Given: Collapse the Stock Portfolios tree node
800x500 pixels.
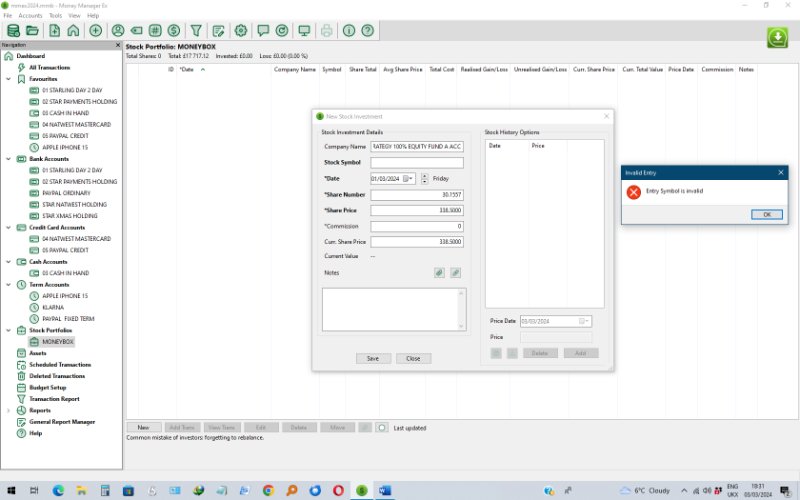Looking at the screenshot, I should point(8,330).
